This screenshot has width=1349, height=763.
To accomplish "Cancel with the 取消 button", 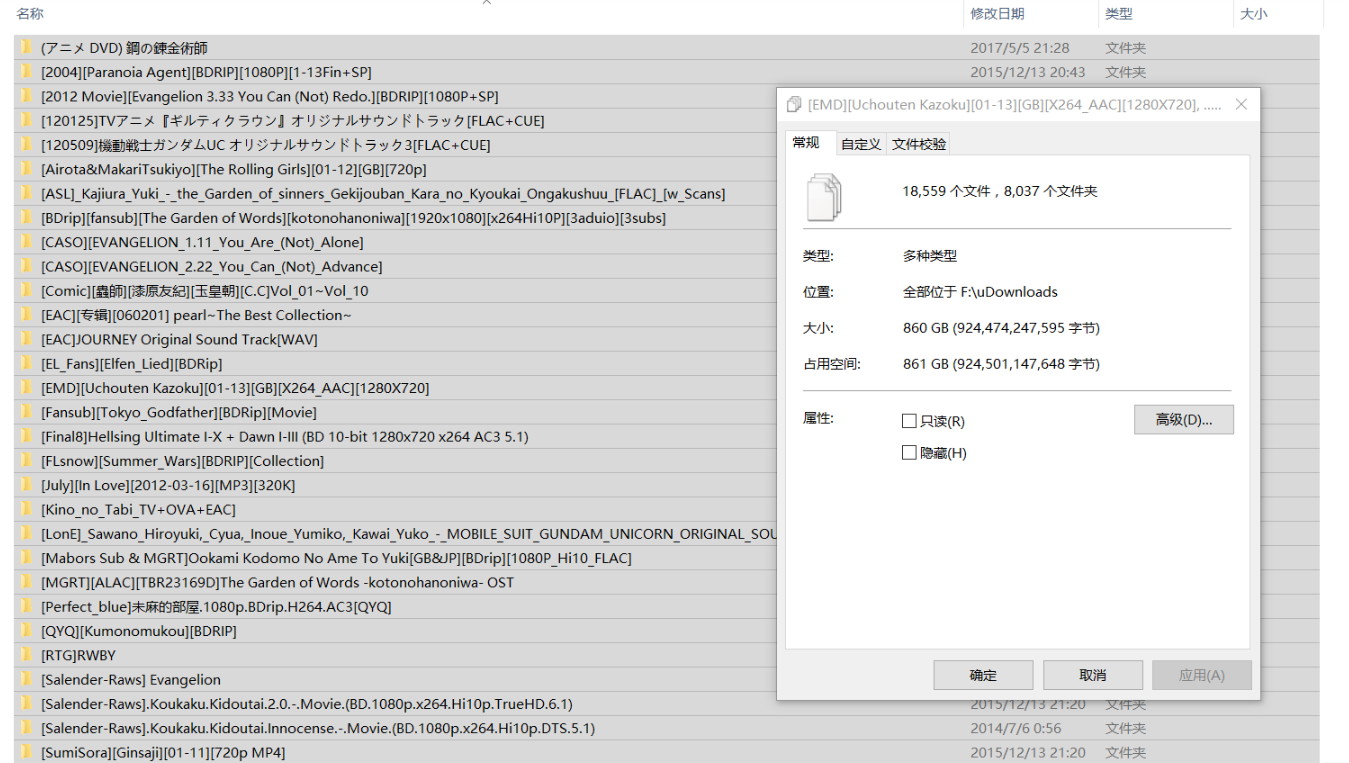I will tap(1093, 675).
